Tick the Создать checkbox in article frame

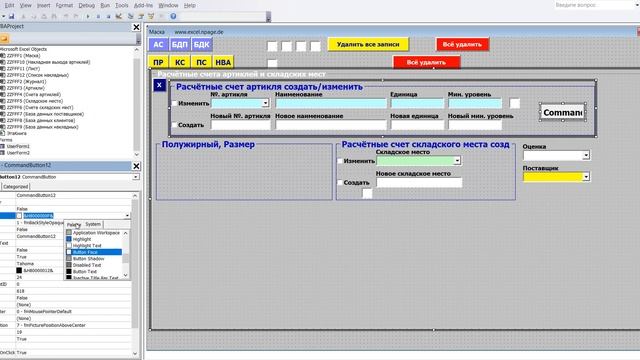coord(174,125)
